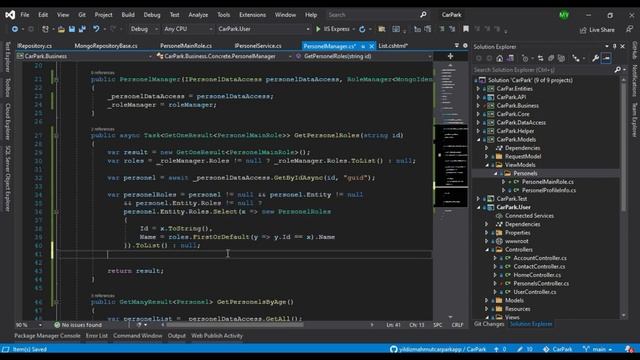This screenshot has width=640, height=360.
Task: Pin PersonelManager.cs tab with the pin icon
Action: [x=363, y=46]
